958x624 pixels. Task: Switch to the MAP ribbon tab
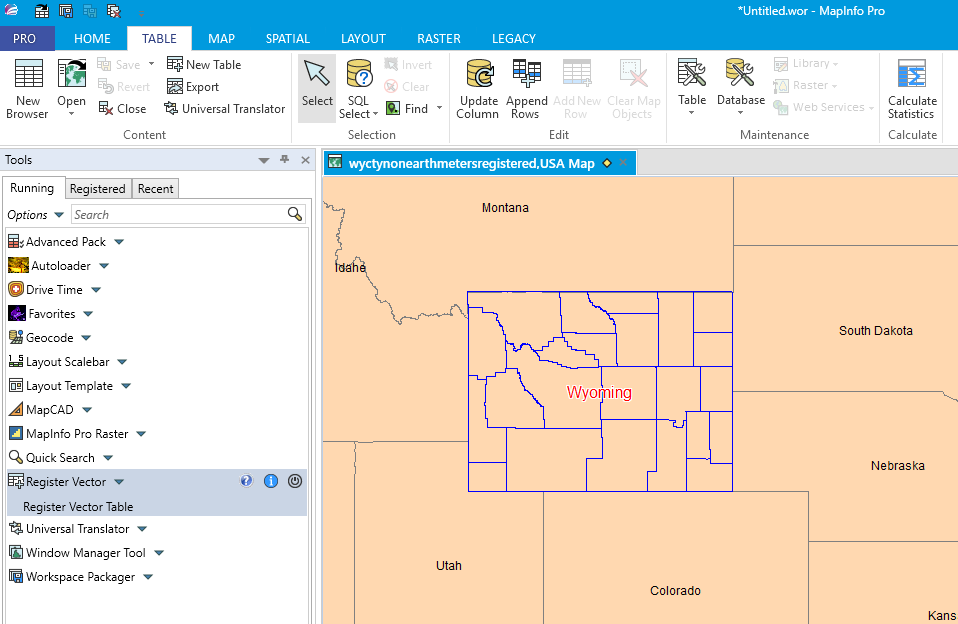[221, 39]
